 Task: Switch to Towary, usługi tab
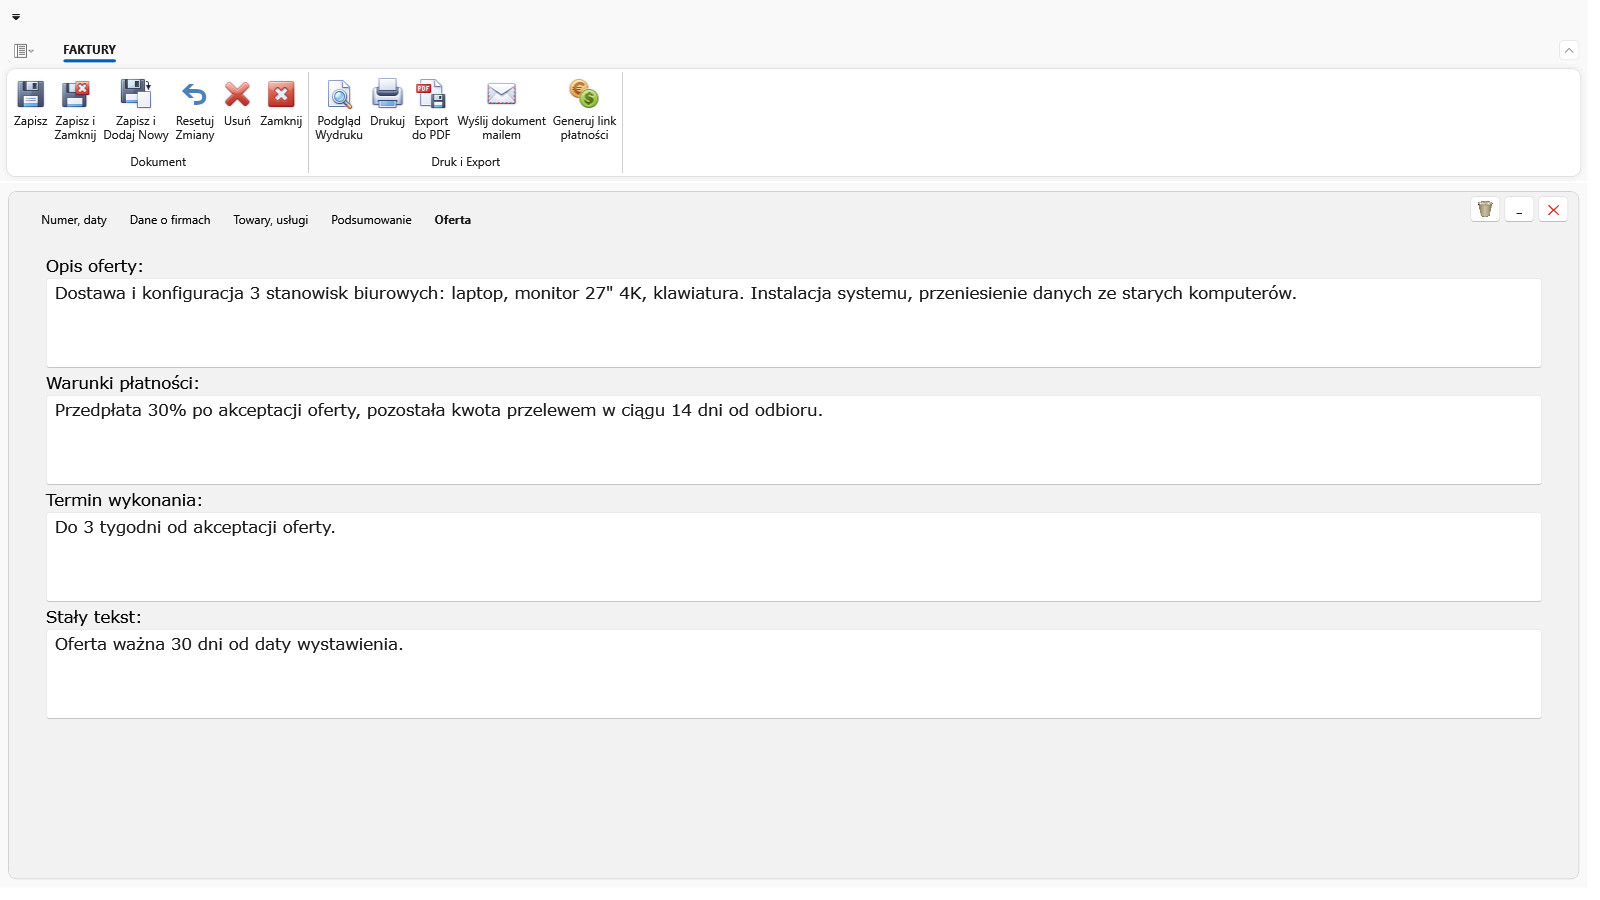coord(271,220)
